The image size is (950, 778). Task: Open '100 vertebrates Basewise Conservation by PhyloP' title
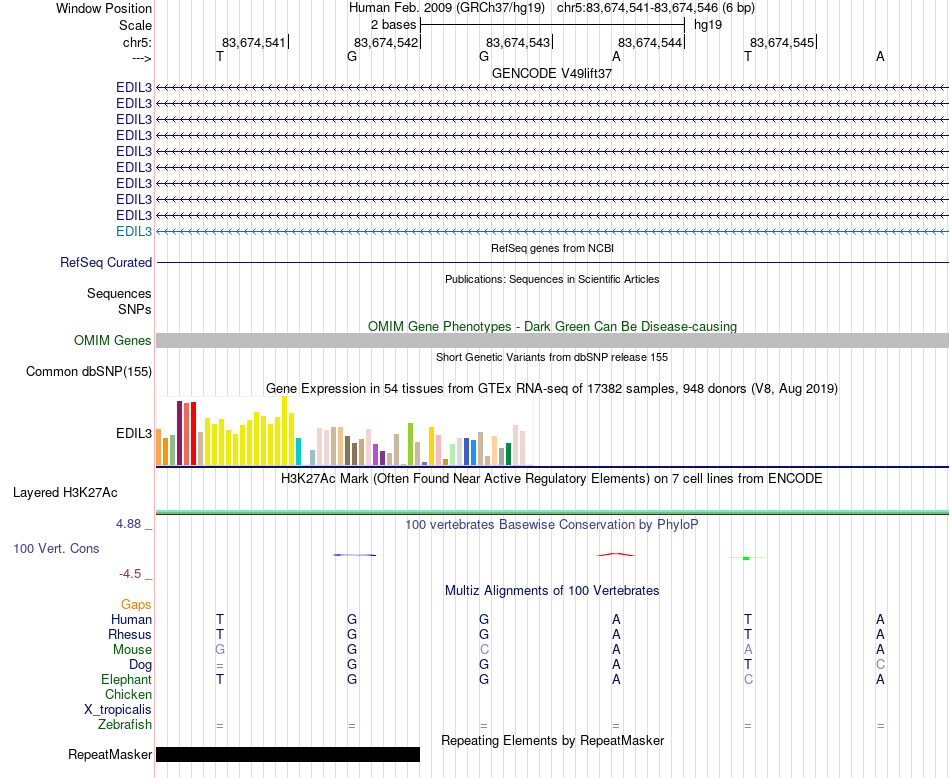552,525
